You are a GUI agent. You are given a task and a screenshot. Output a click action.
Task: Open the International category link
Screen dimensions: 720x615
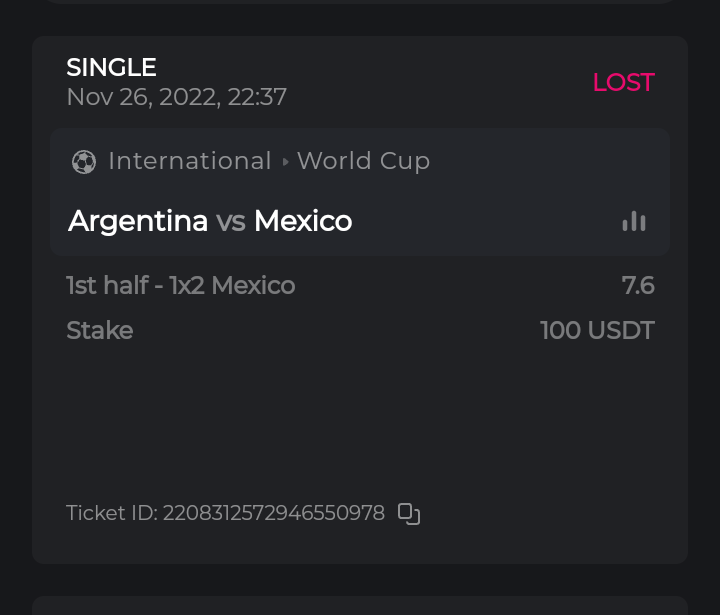point(190,161)
